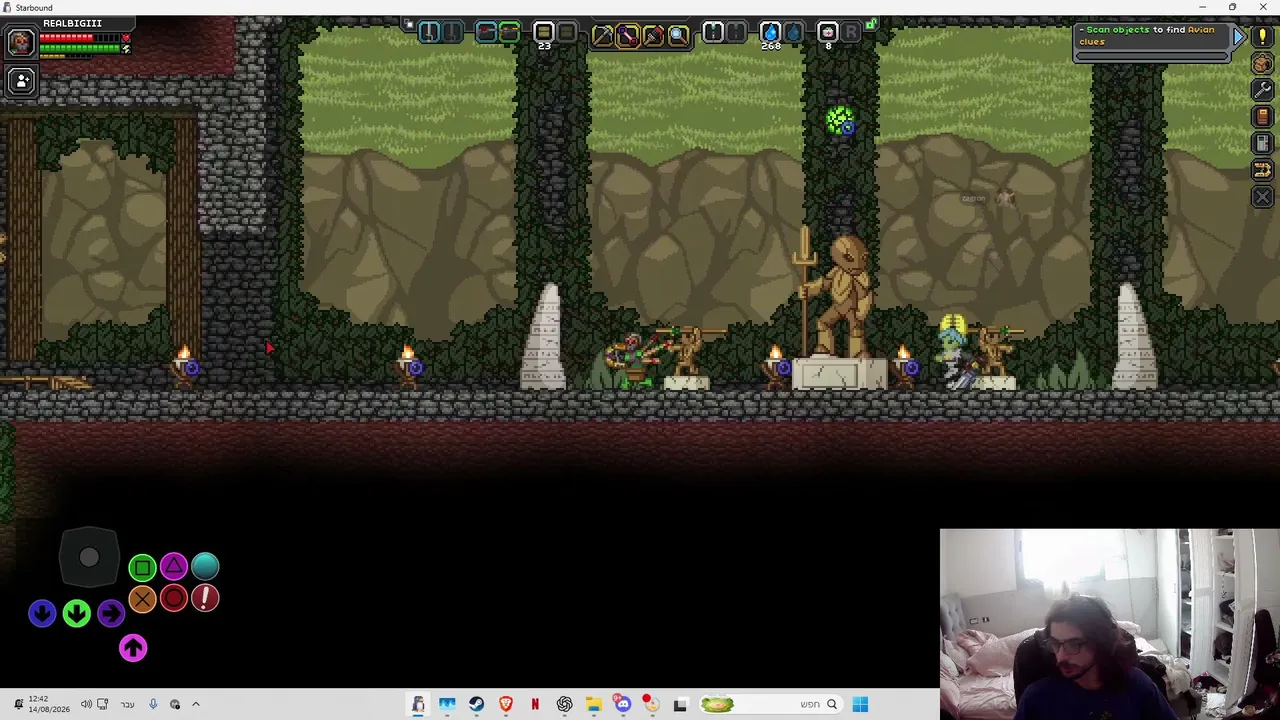
Task: Switch to the Starbound penguin taskbar icon
Action: point(418,705)
